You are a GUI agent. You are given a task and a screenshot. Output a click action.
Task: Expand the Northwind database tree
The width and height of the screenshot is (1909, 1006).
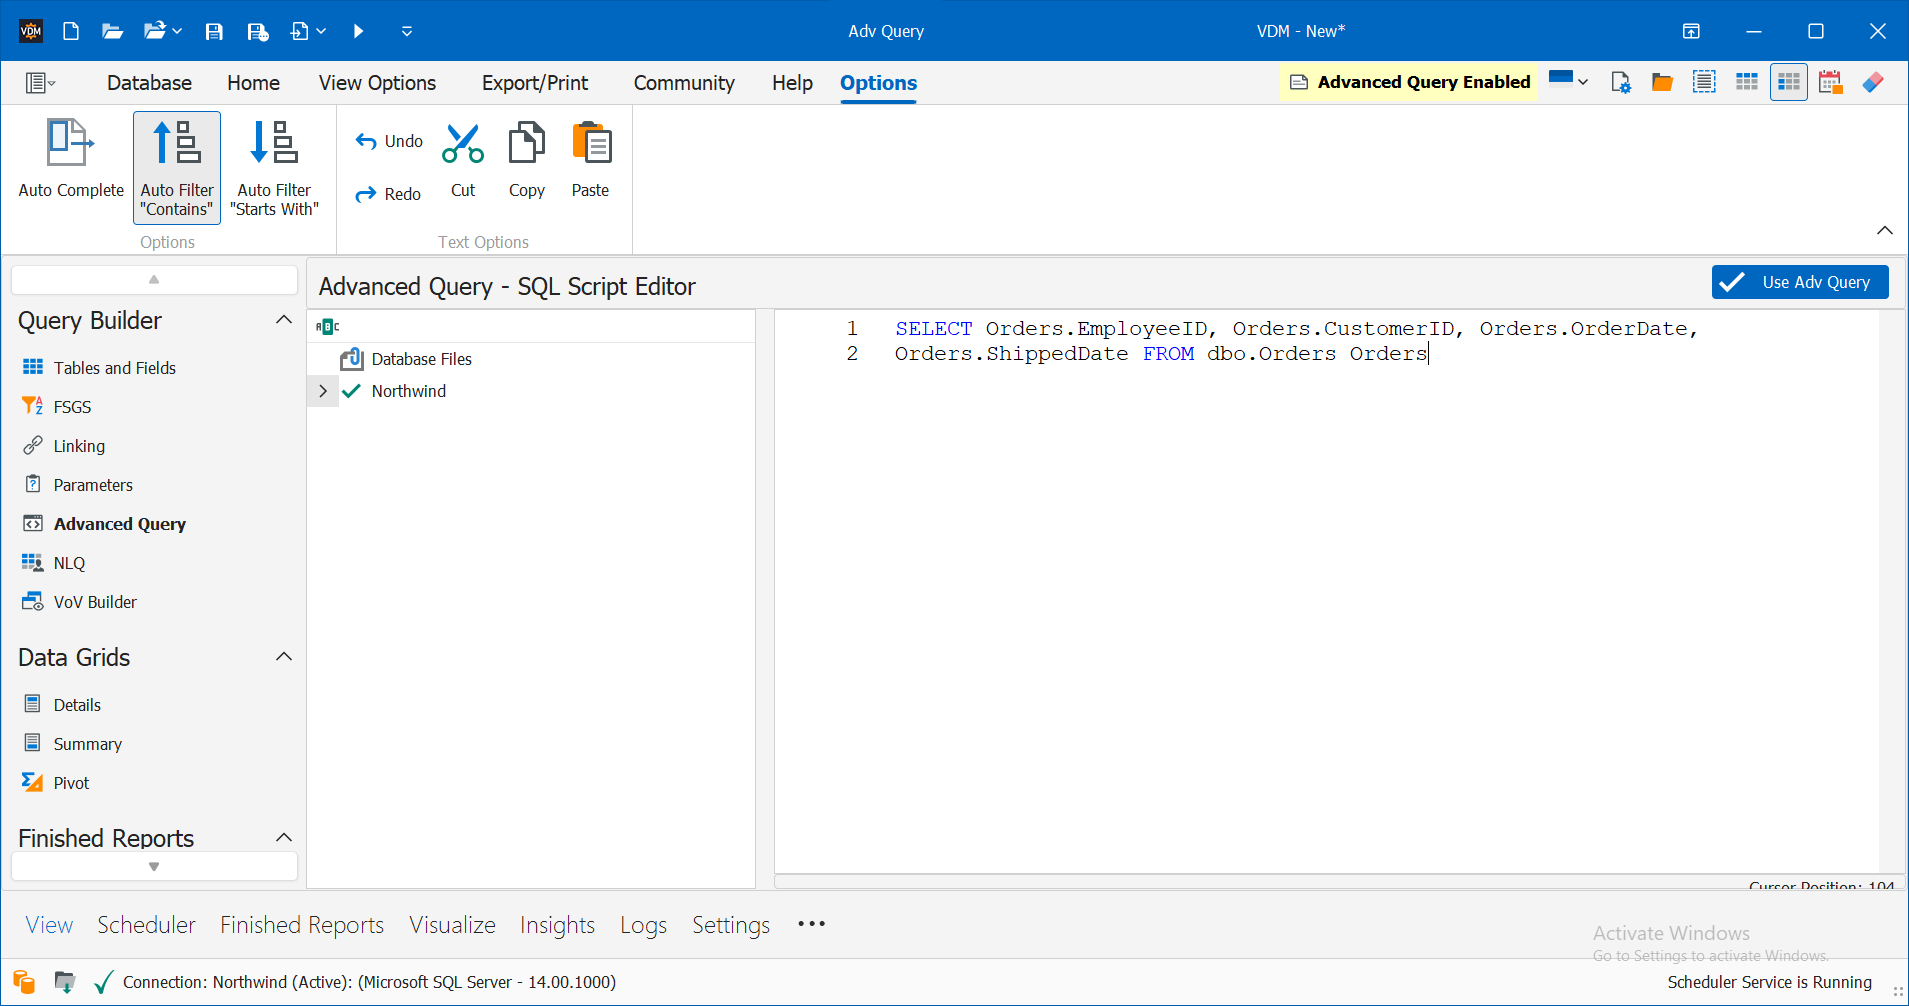[x=322, y=390]
